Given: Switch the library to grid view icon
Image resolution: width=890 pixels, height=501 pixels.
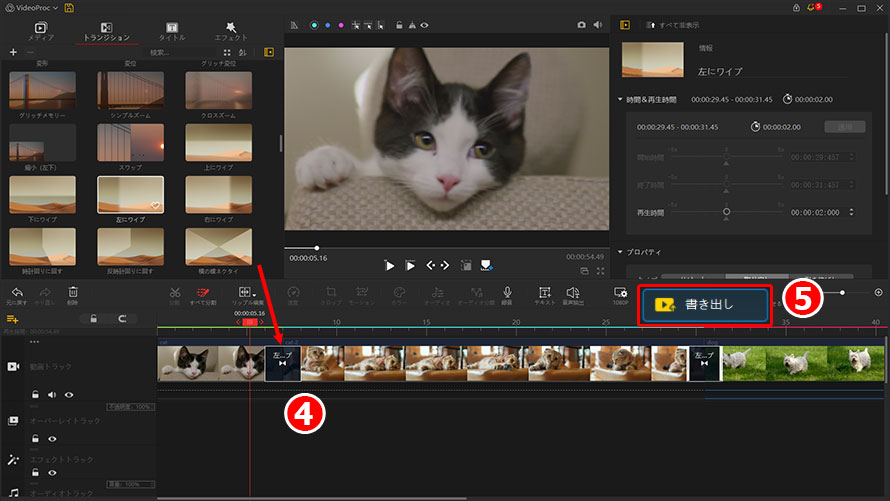Looking at the screenshot, I should [227, 52].
